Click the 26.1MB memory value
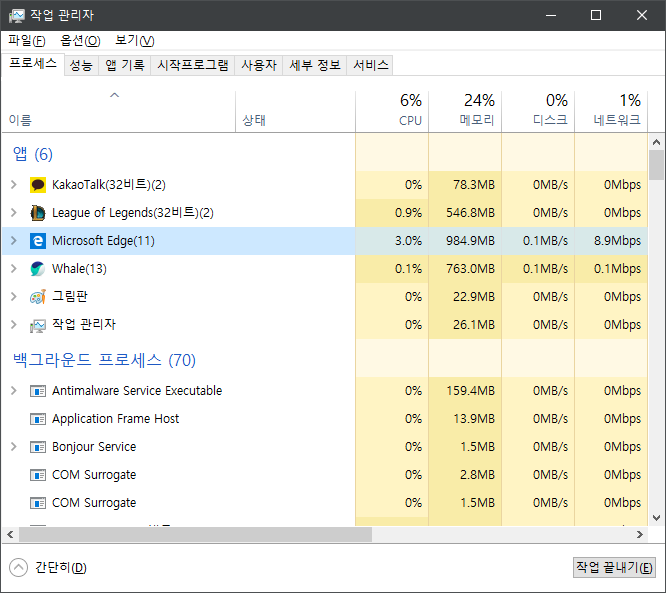Screen dimensions: 666x593 (474, 325)
